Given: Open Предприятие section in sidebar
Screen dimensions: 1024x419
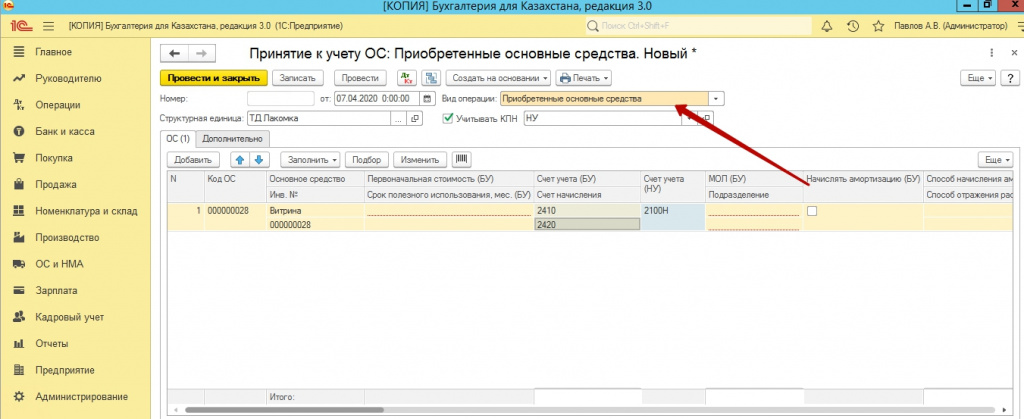Looking at the screenshot, I should pyautogui.click(x=65, y=370).
